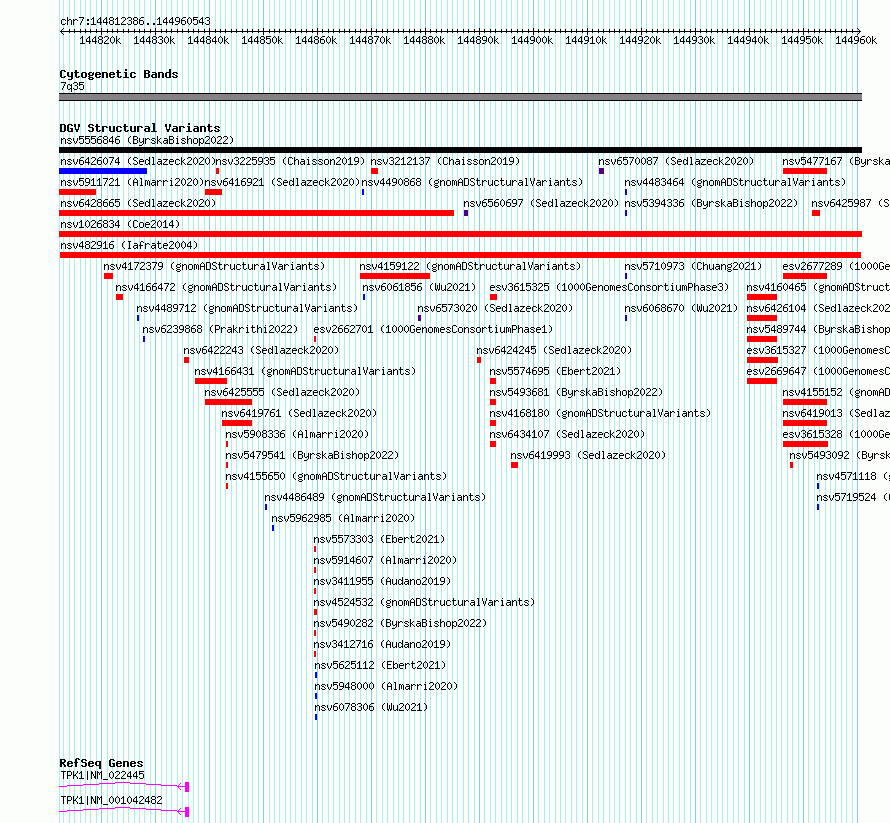The image size is (890, 823).
Task: Click the RefSeq Genes track title
Action: click(101, 763)
